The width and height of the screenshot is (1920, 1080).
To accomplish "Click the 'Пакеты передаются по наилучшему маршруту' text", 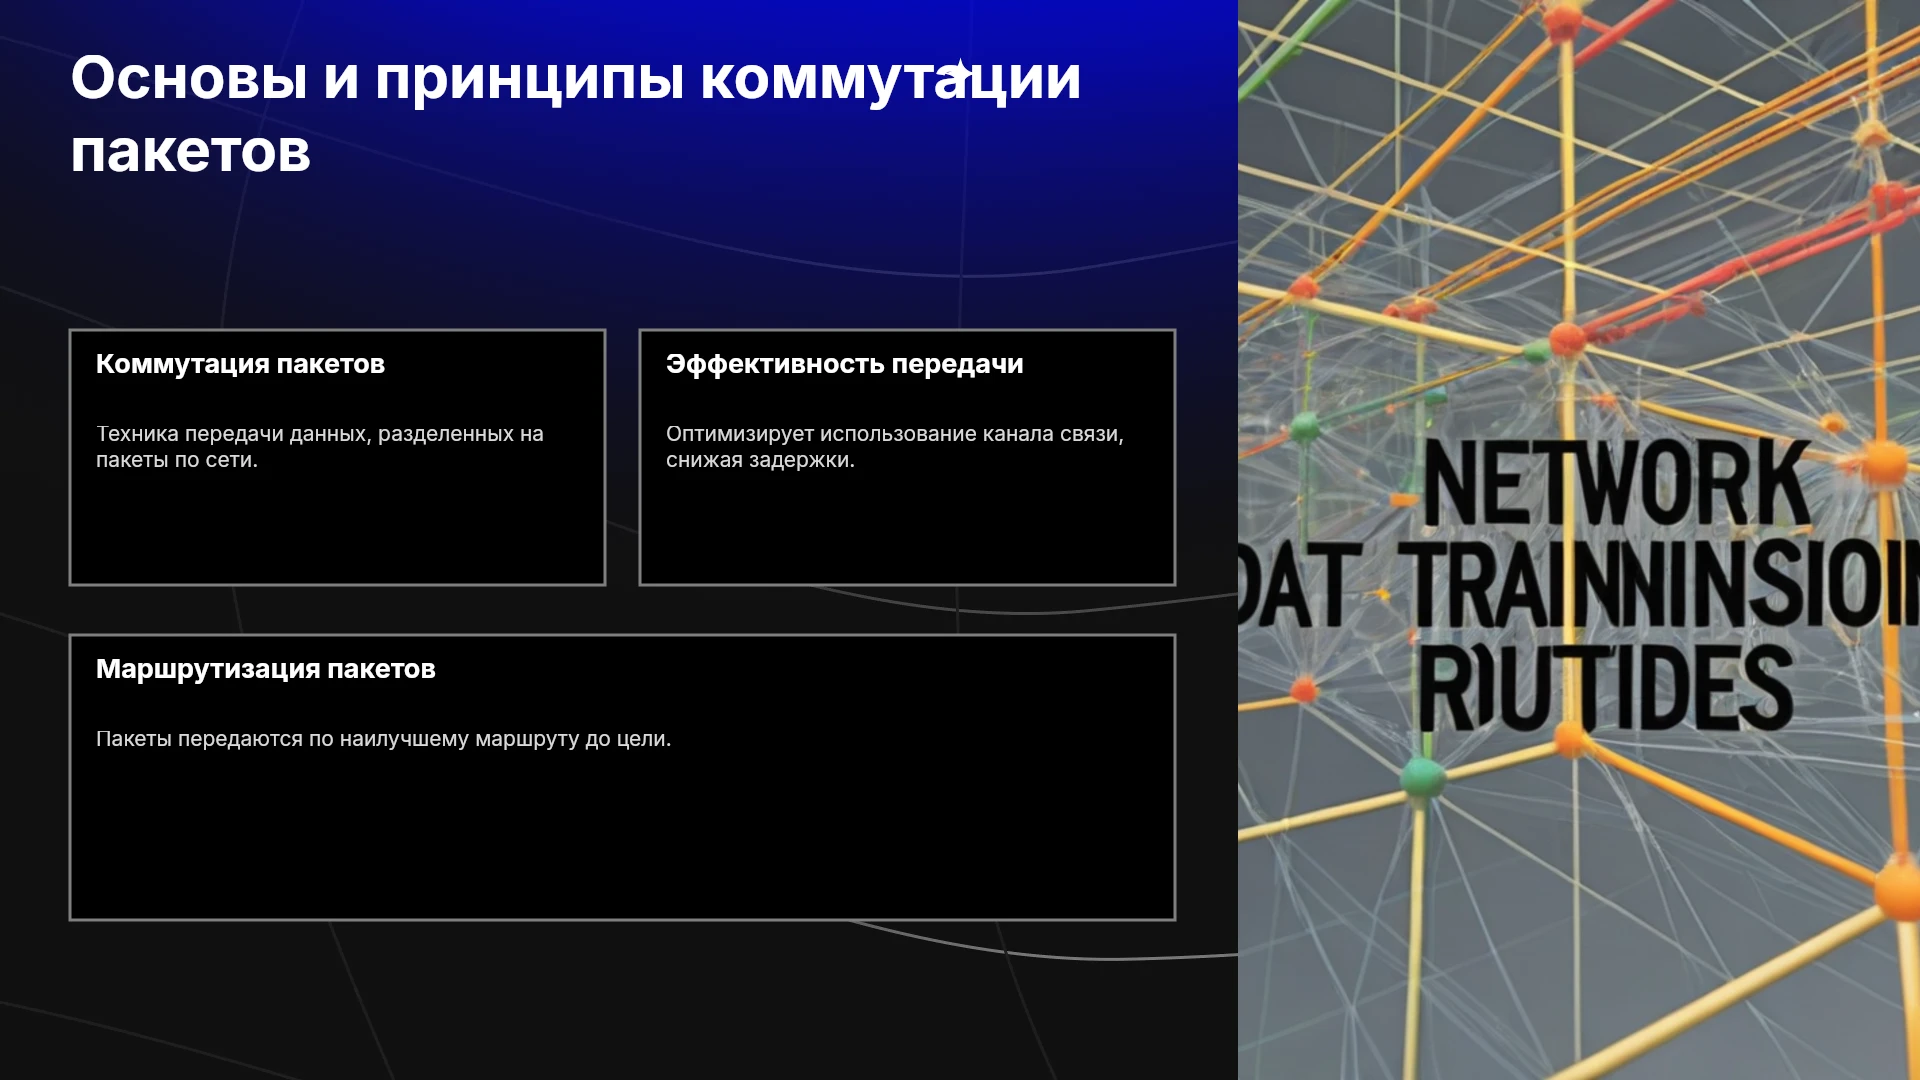I will [x=384, y=739].
